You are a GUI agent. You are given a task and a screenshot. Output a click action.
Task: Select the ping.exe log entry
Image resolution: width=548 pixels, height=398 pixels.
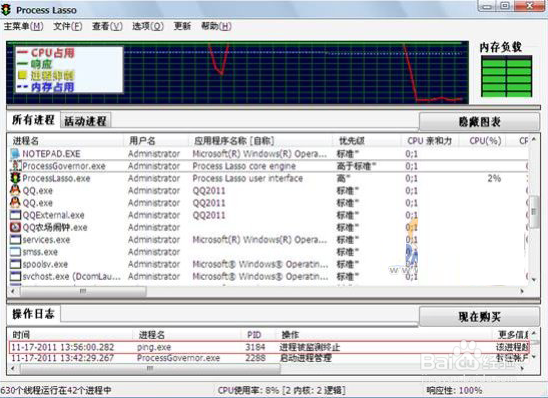pyautogui.click(x=269, y=347)
